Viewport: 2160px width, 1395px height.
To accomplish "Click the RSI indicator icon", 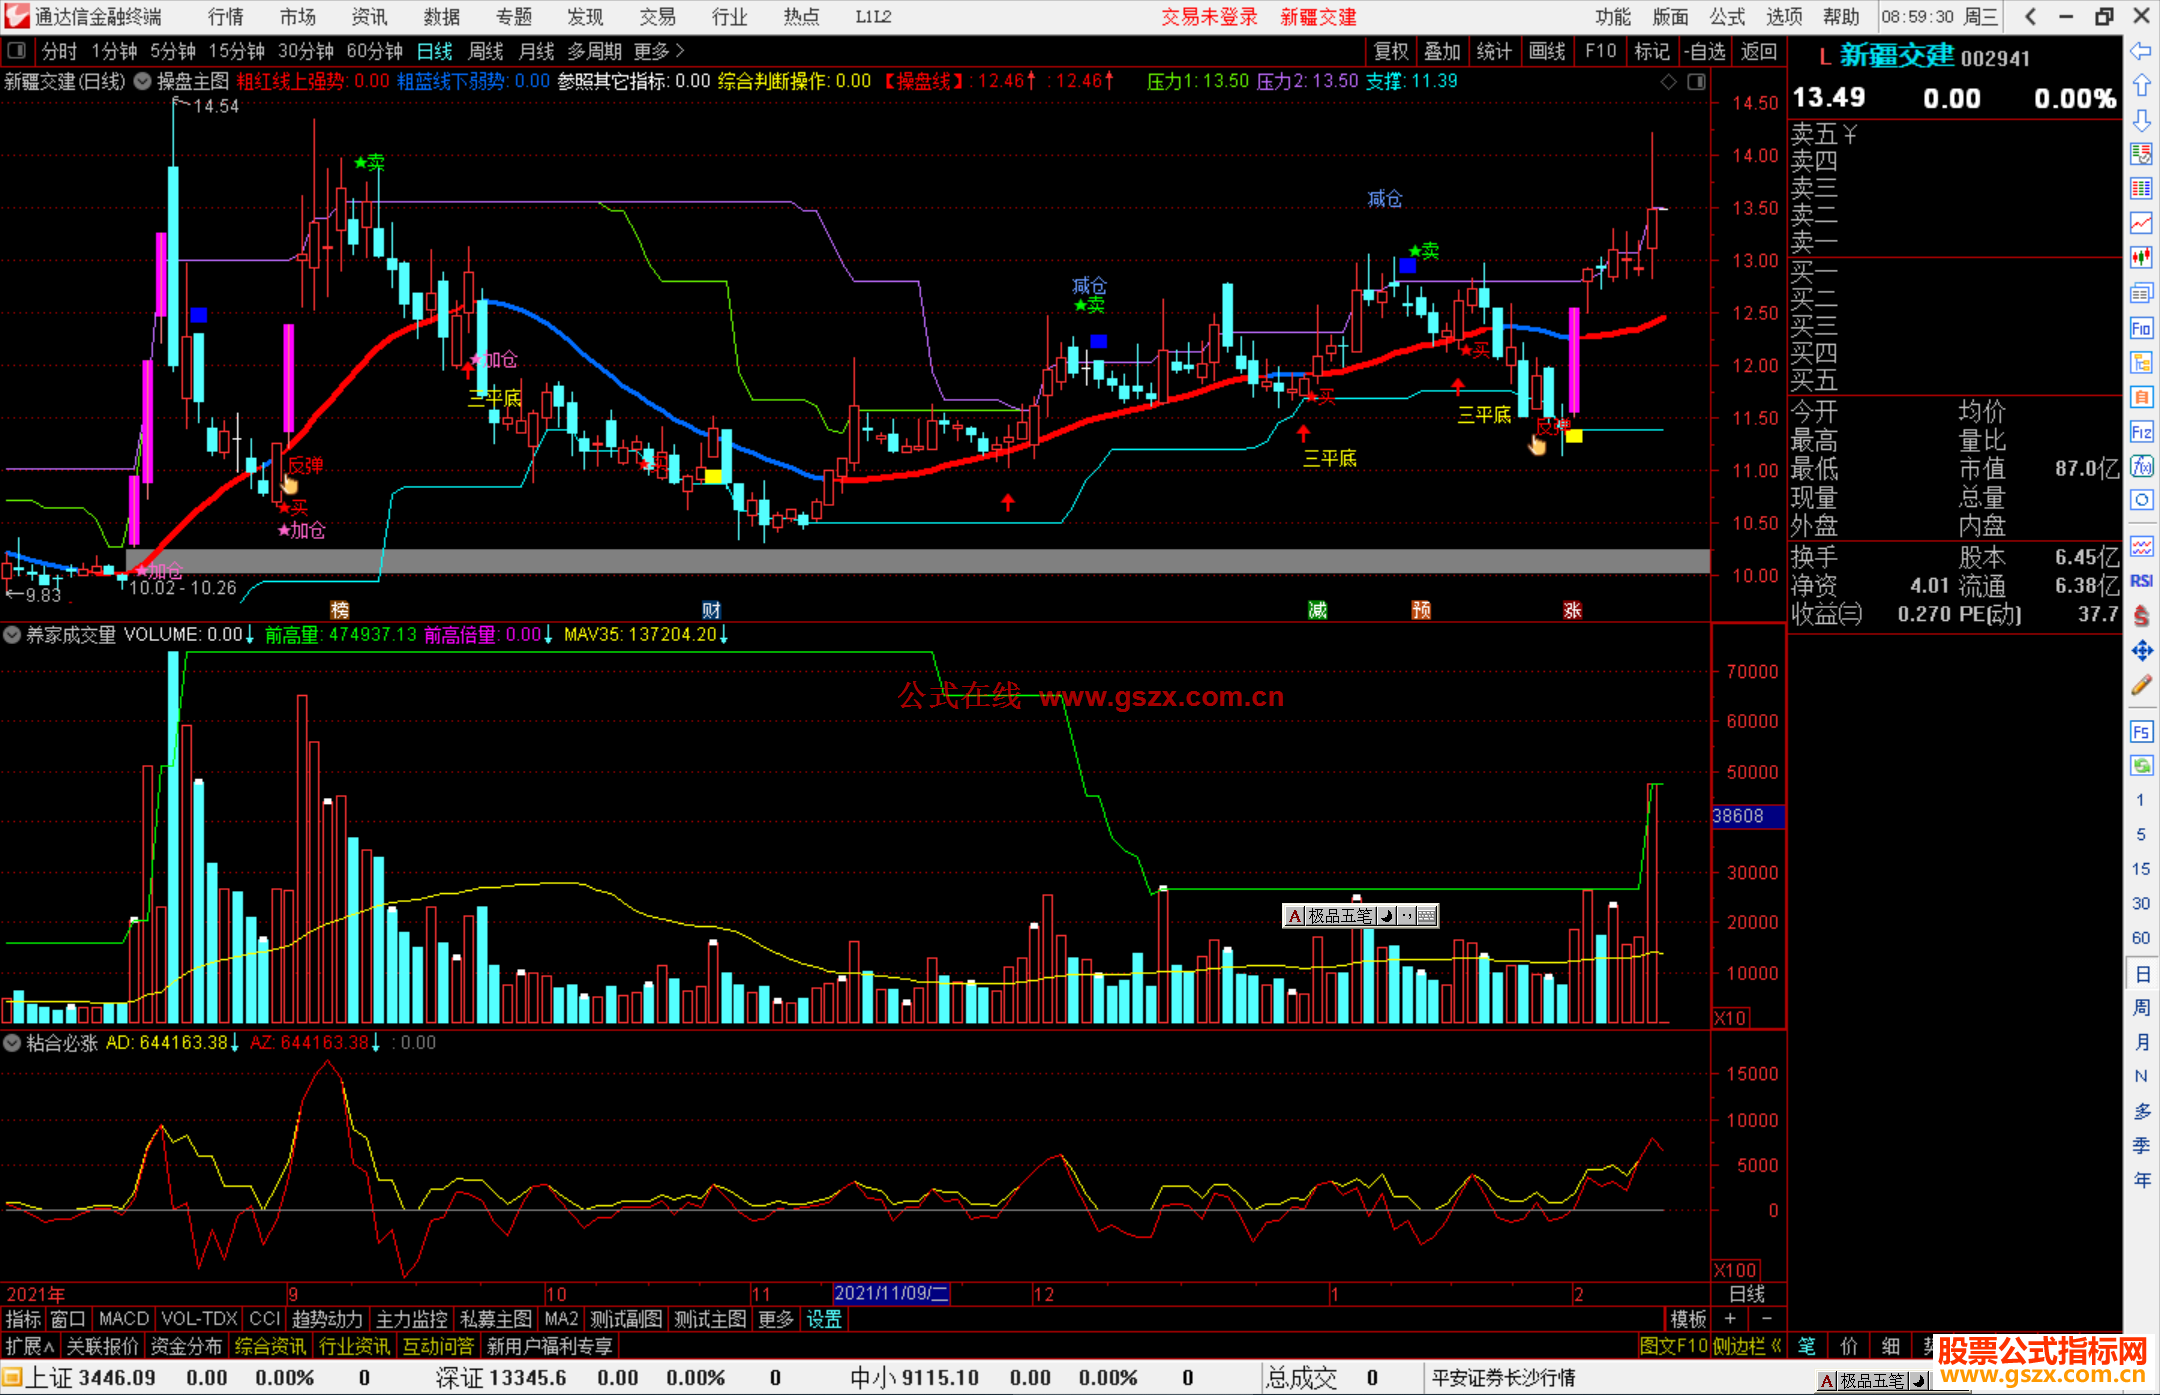I will [2141, 581].
